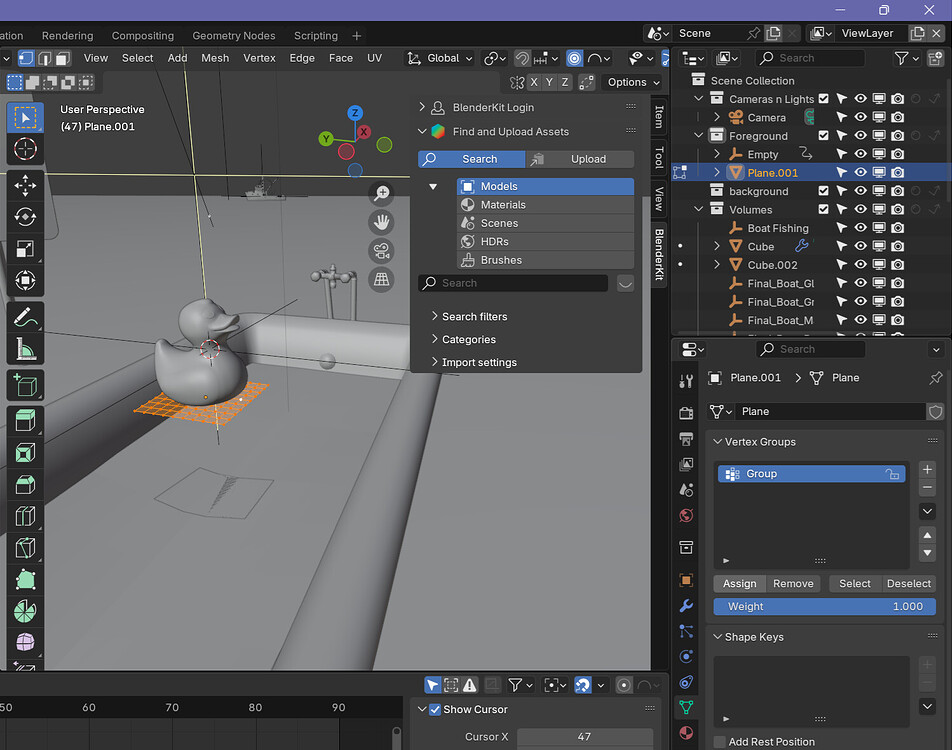Select HDRs asset type
Screen dimensions: 952x750
[x=545, y=242]
